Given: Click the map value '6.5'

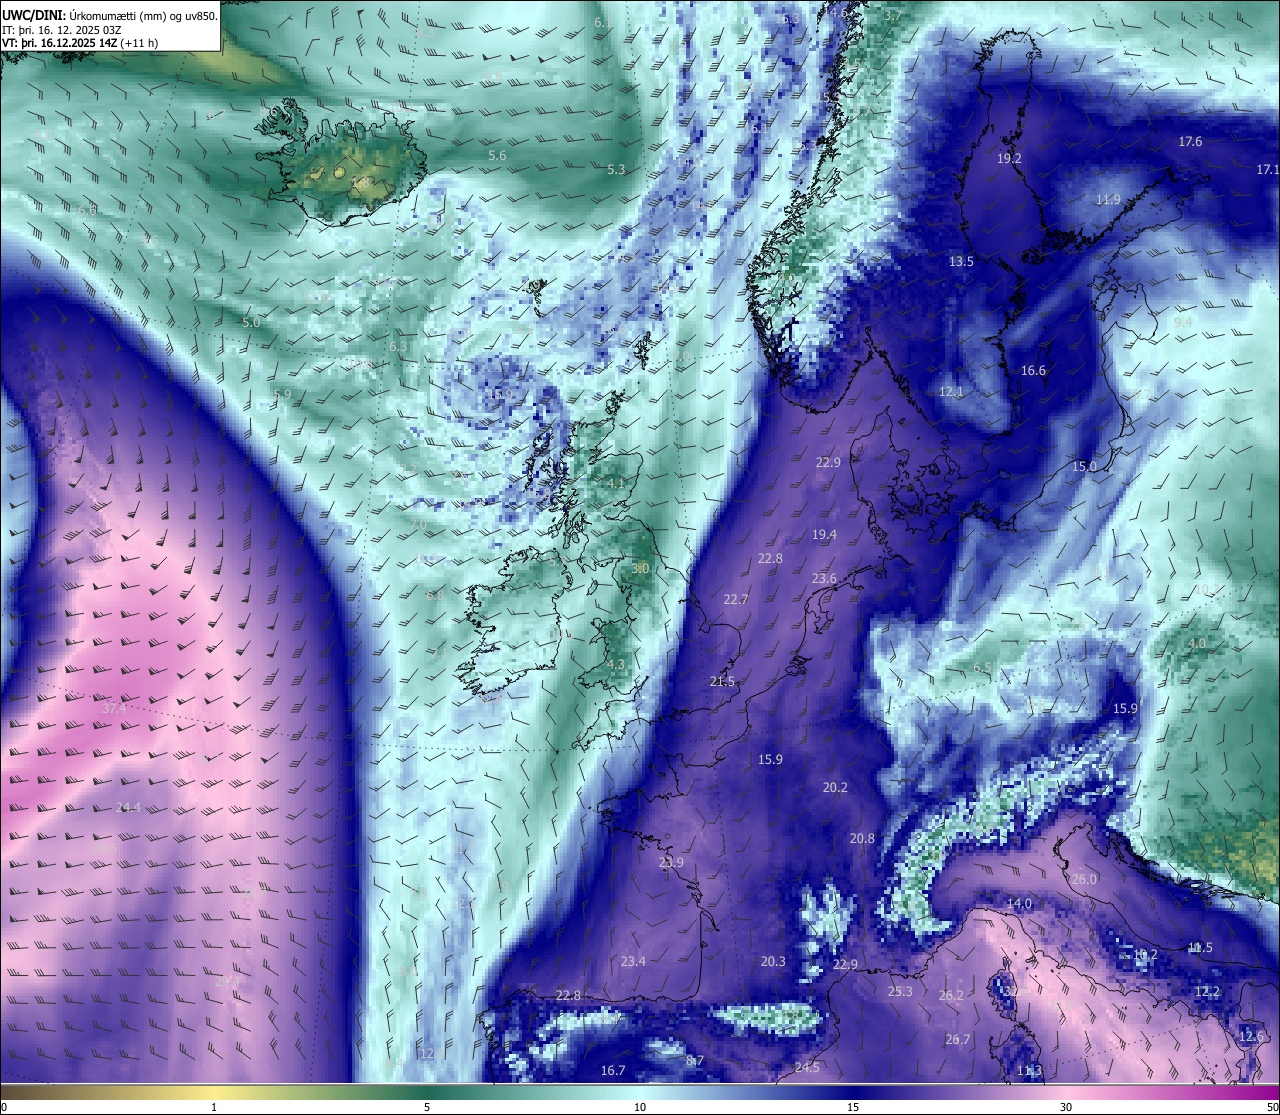Looking at the screenshot, I should click(982, 667).
